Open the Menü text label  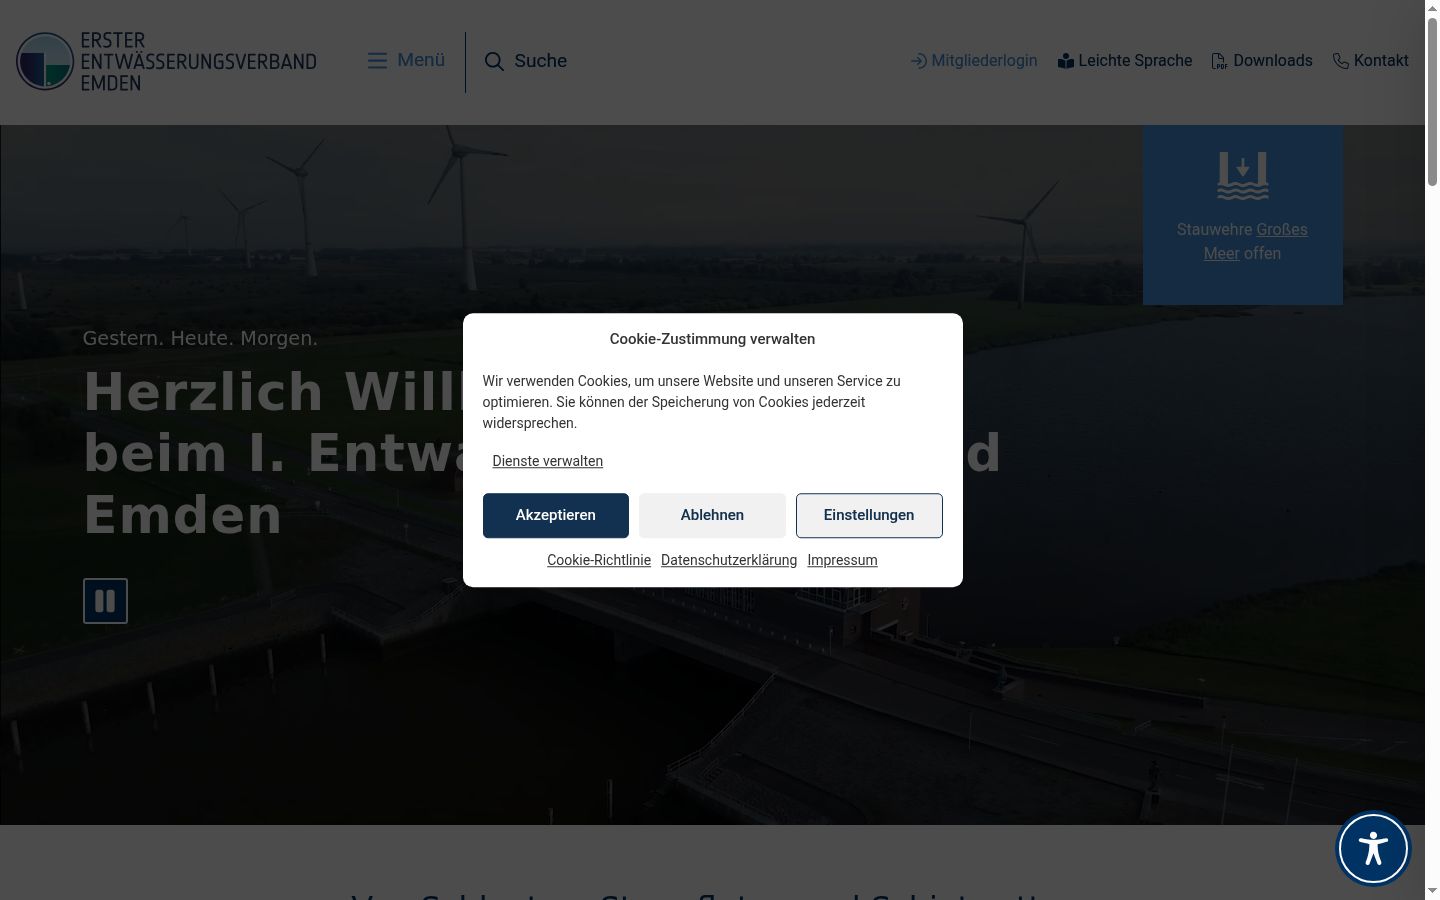[x=421, y=60]
